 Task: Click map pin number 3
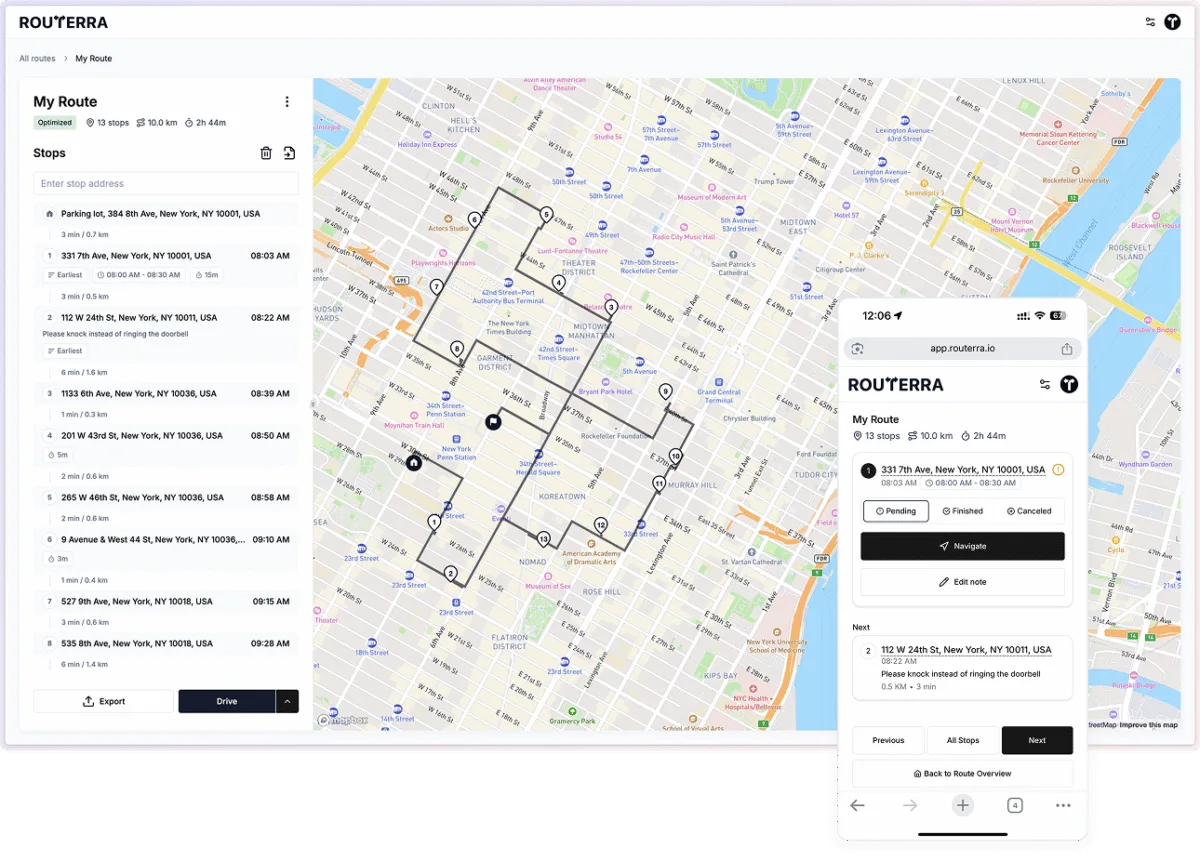coord(612,308)
